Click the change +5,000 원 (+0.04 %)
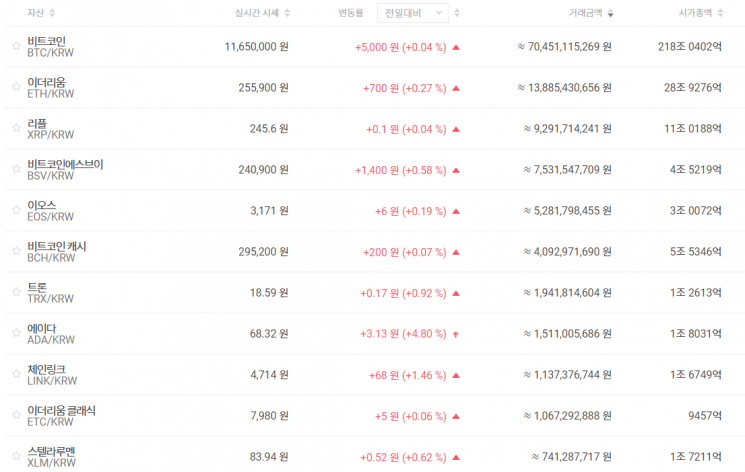This screenshot has height=472, width=745. 401,47
